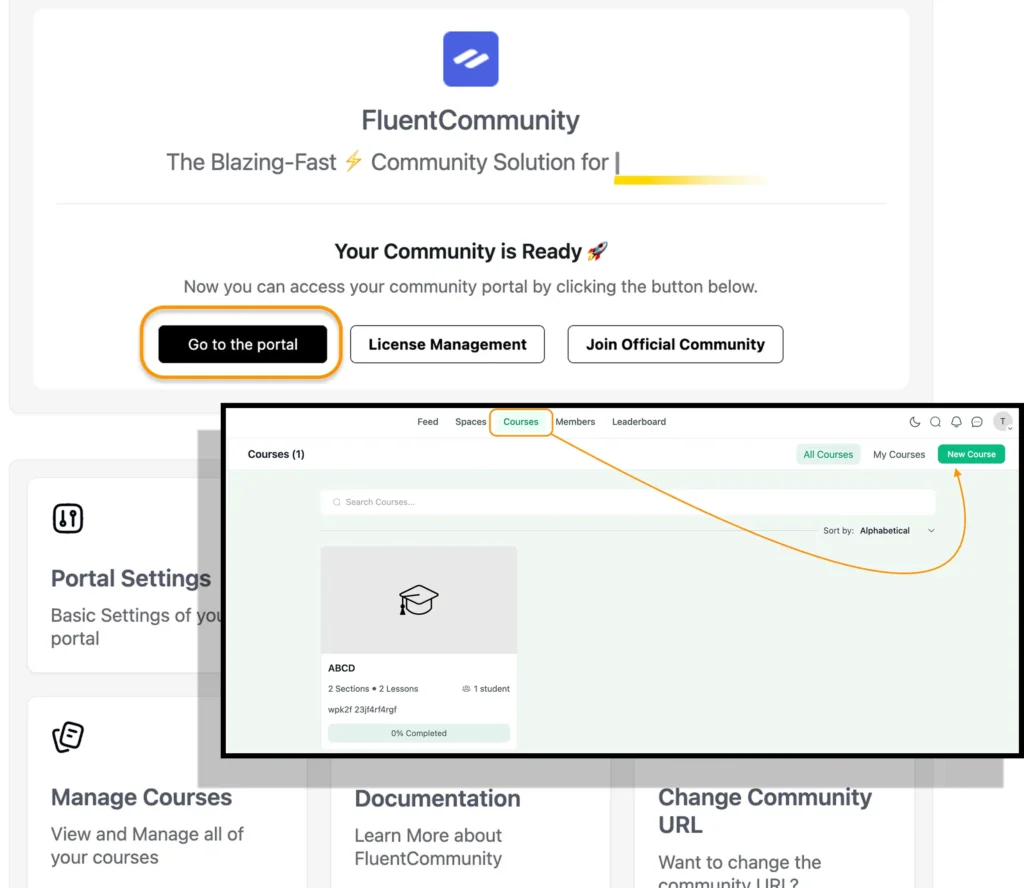This screenshot has height=888, width=1024.
Task: Open the Portal Settings sliders icon
Action: [x=68, y=518]
